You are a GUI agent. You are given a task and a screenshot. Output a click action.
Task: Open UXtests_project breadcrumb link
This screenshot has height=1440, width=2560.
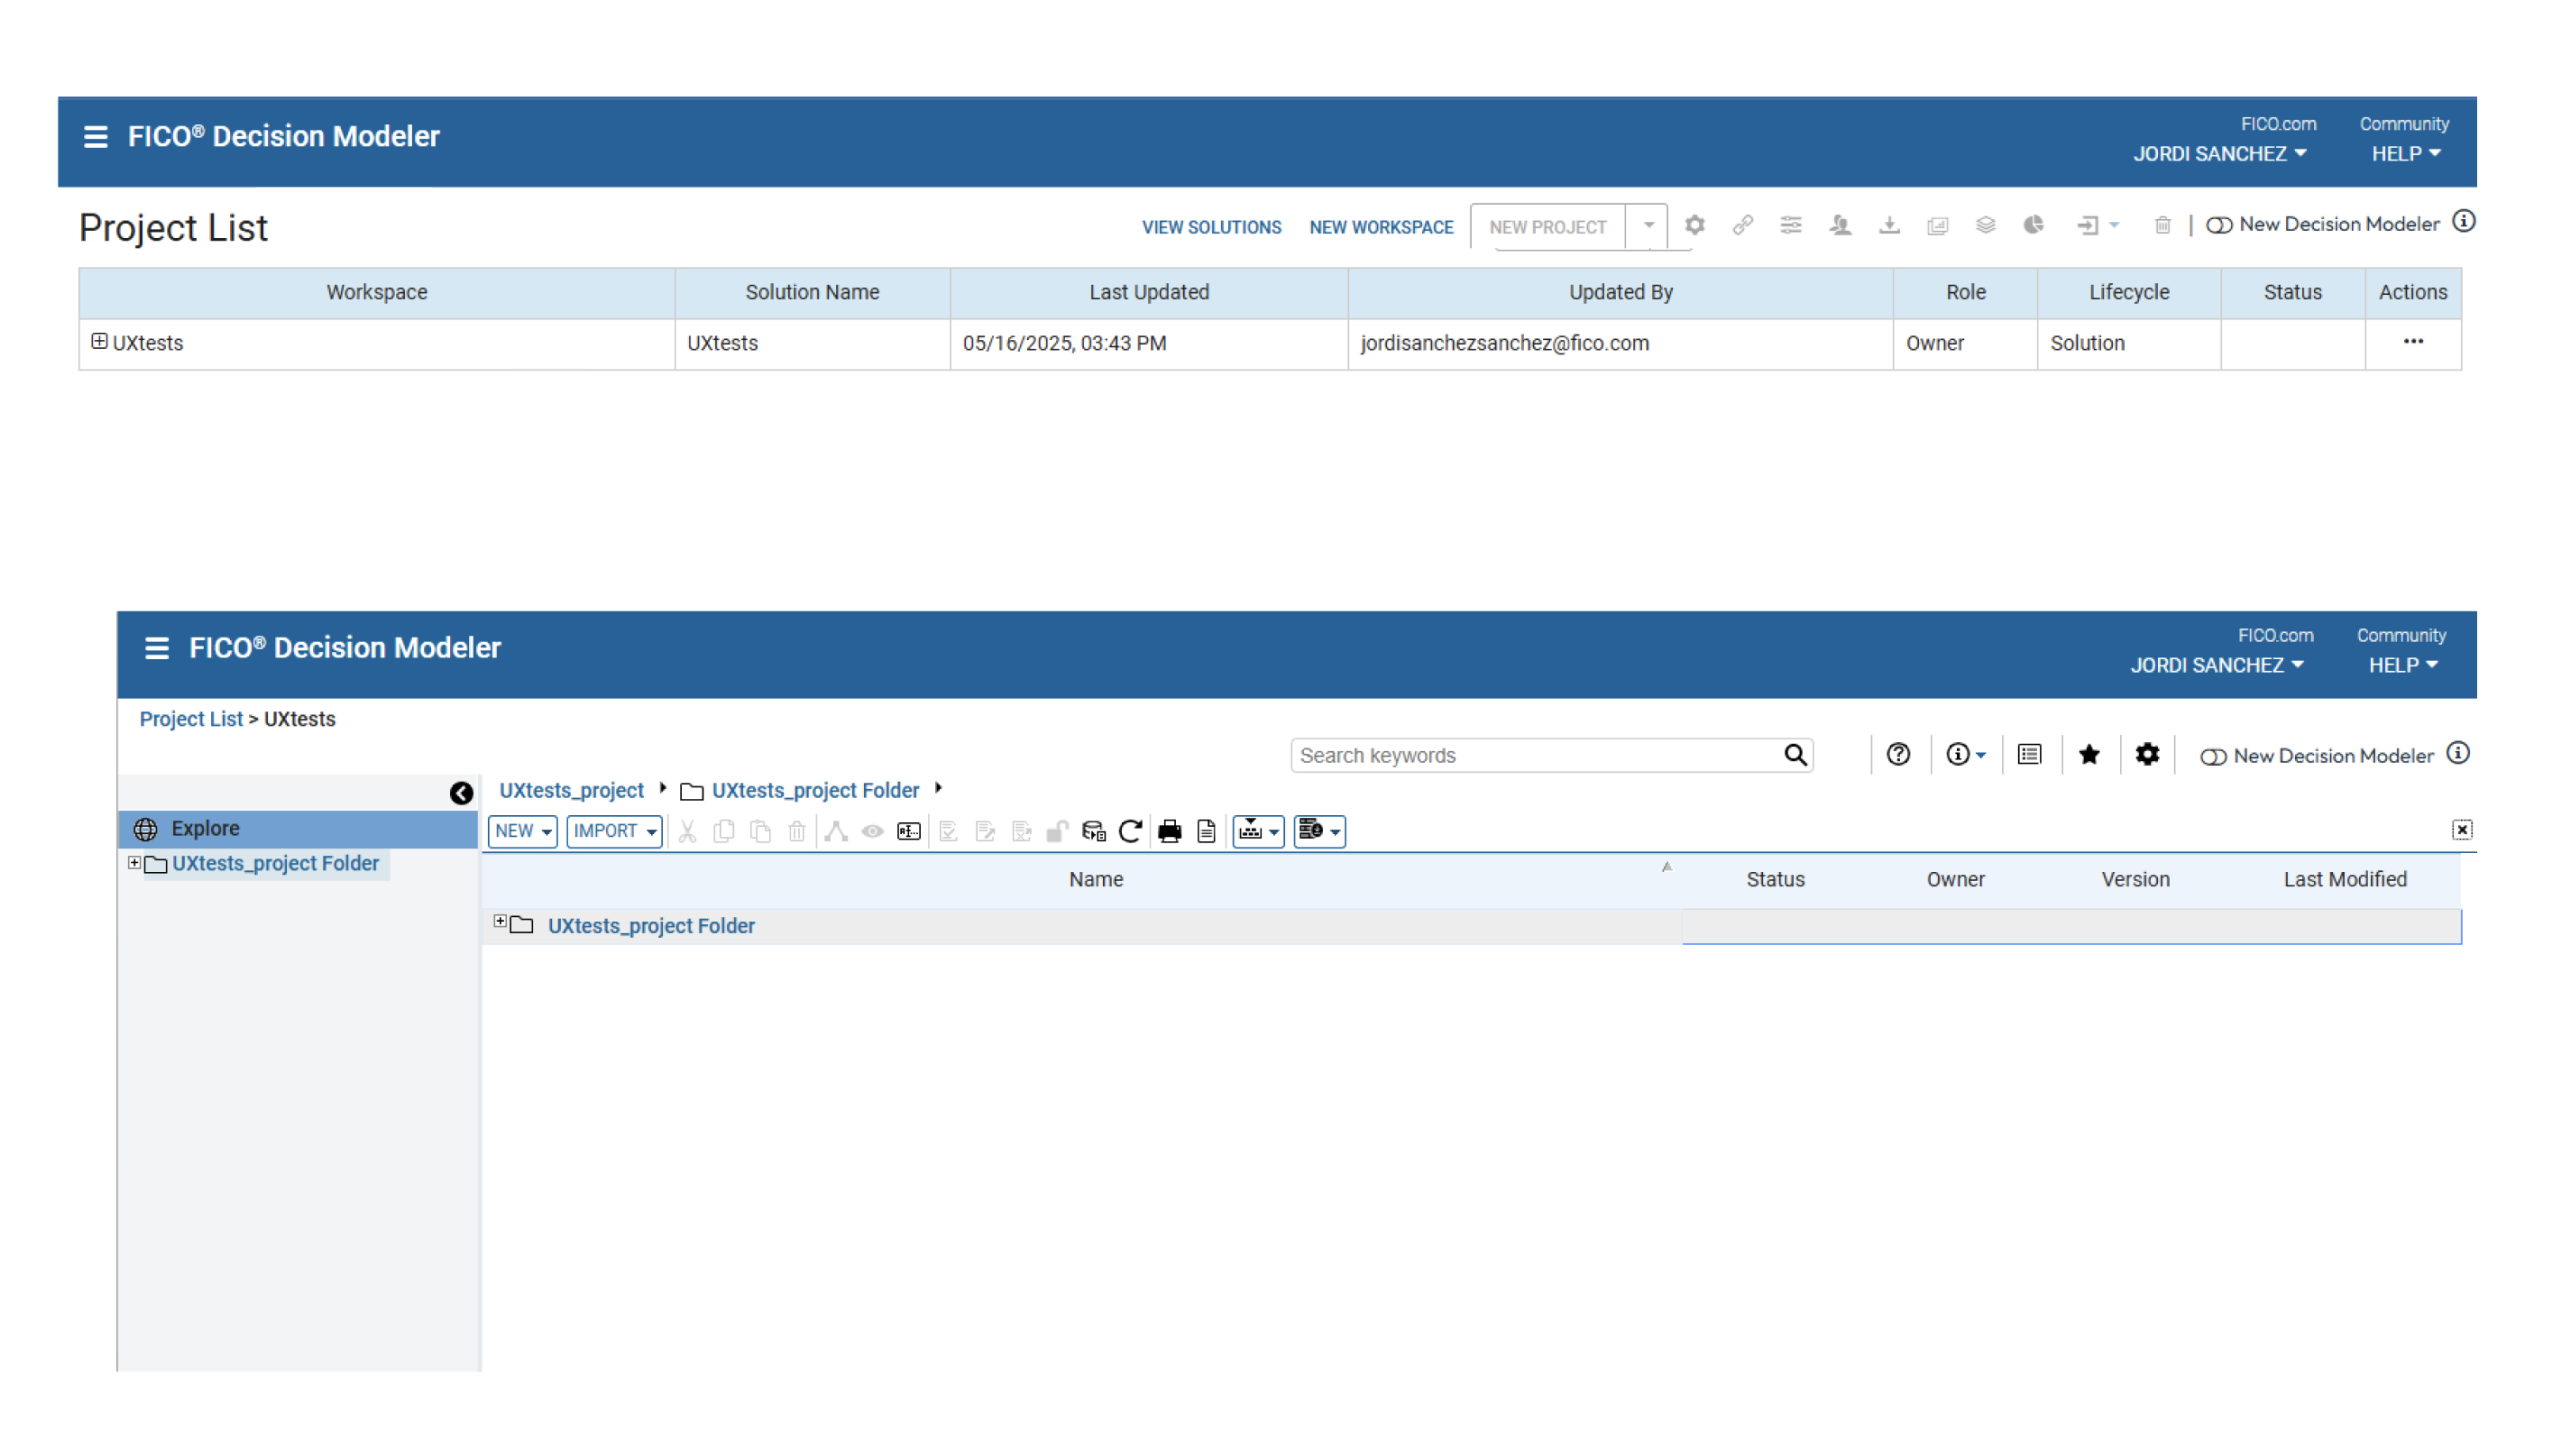coord(572,791)
